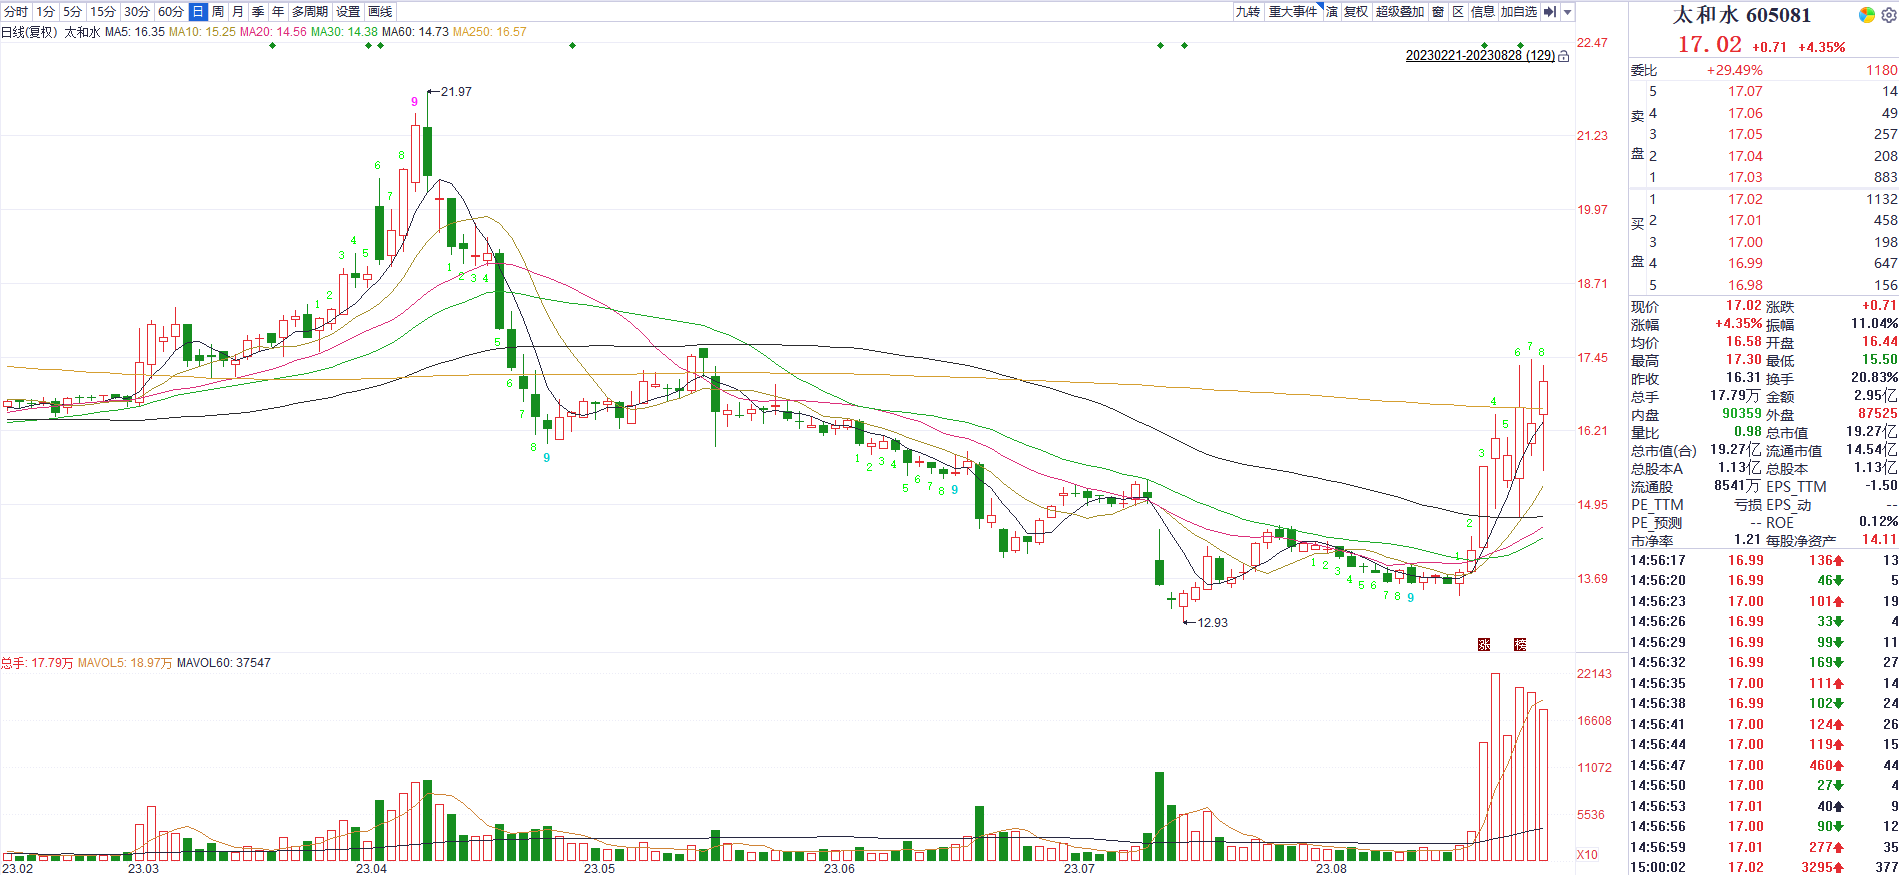Click the 23.08 date axis label

[x=1331, y=869]
